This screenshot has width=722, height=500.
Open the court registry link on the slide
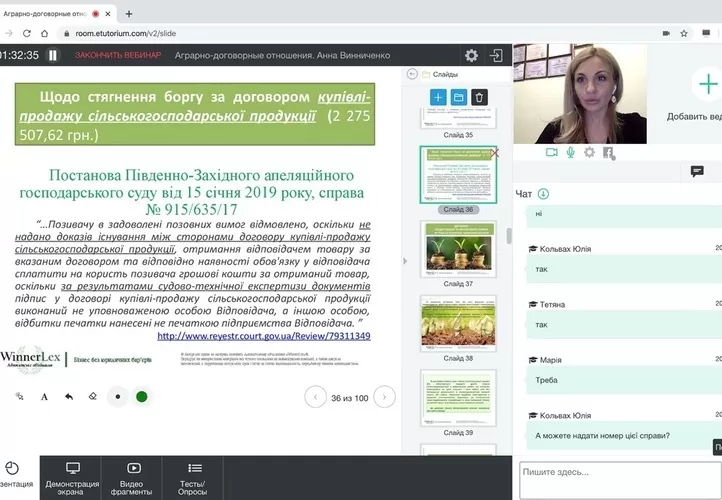(264, 336)
